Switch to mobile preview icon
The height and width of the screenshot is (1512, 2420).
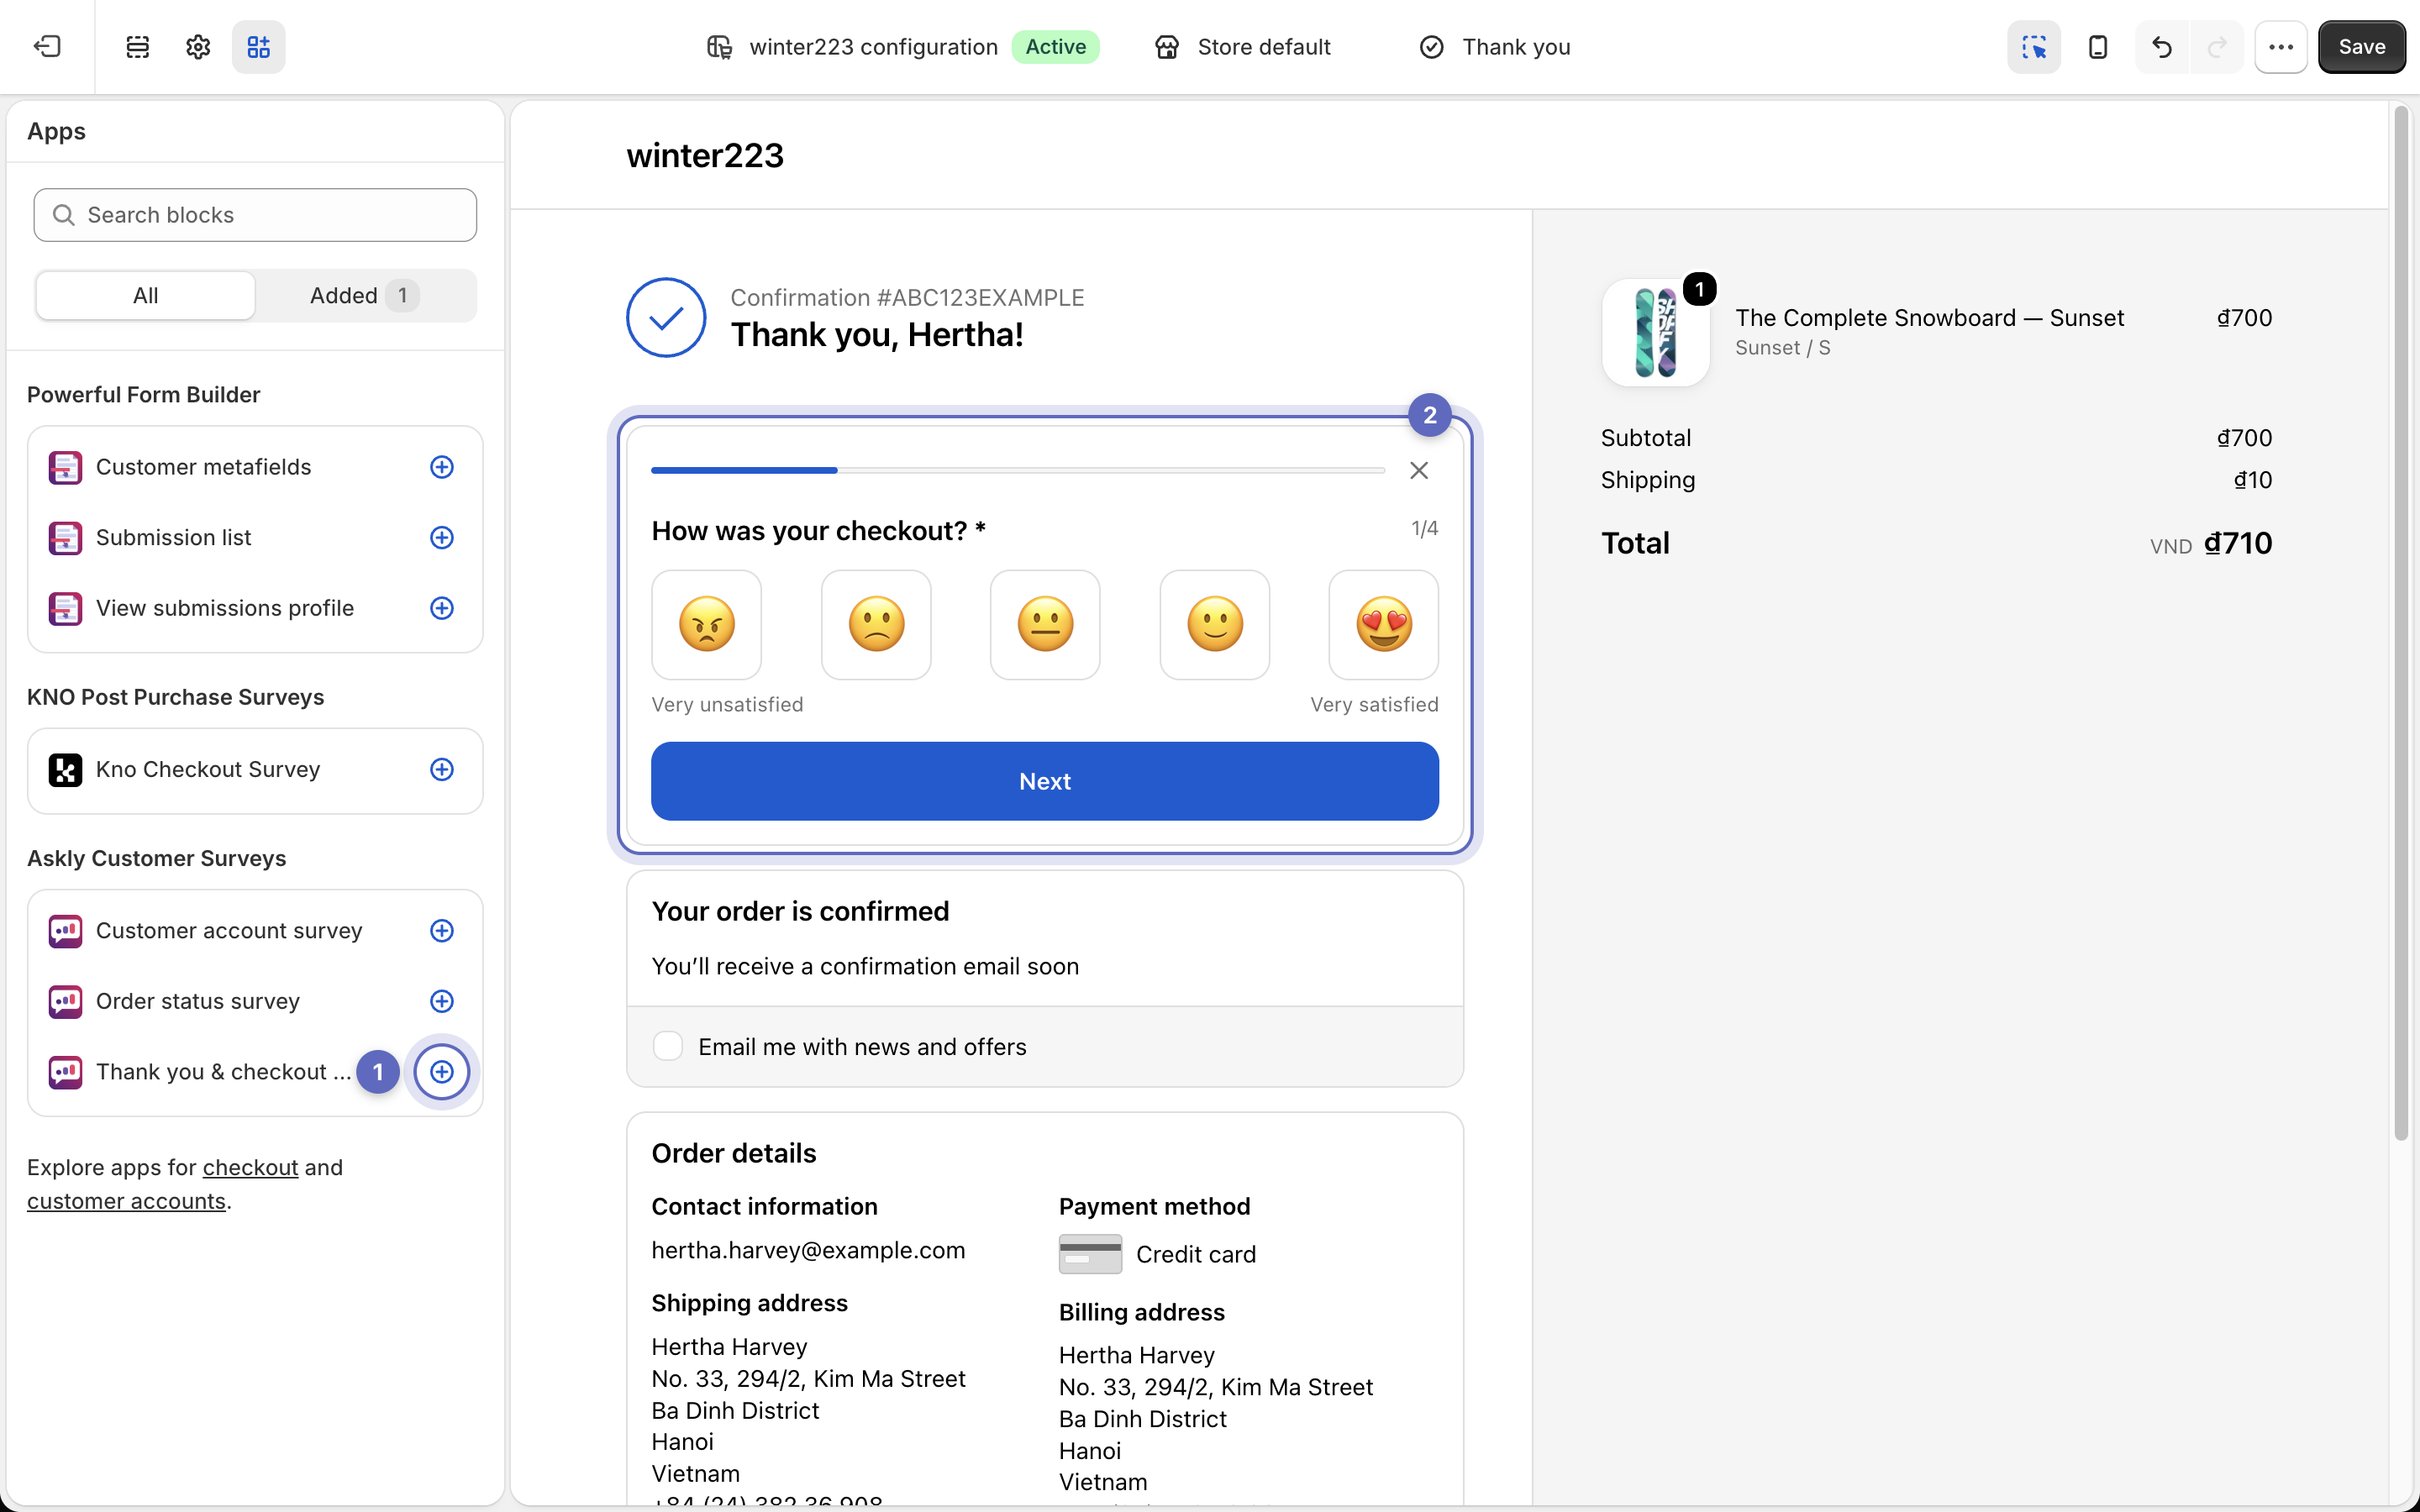(x=2098, y=47)
